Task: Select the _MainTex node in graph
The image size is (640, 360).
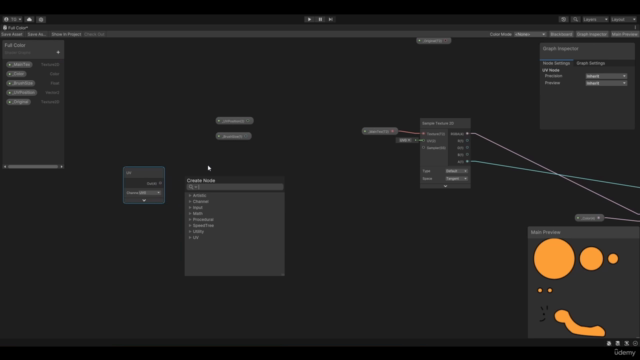Action: coord(380,131)
